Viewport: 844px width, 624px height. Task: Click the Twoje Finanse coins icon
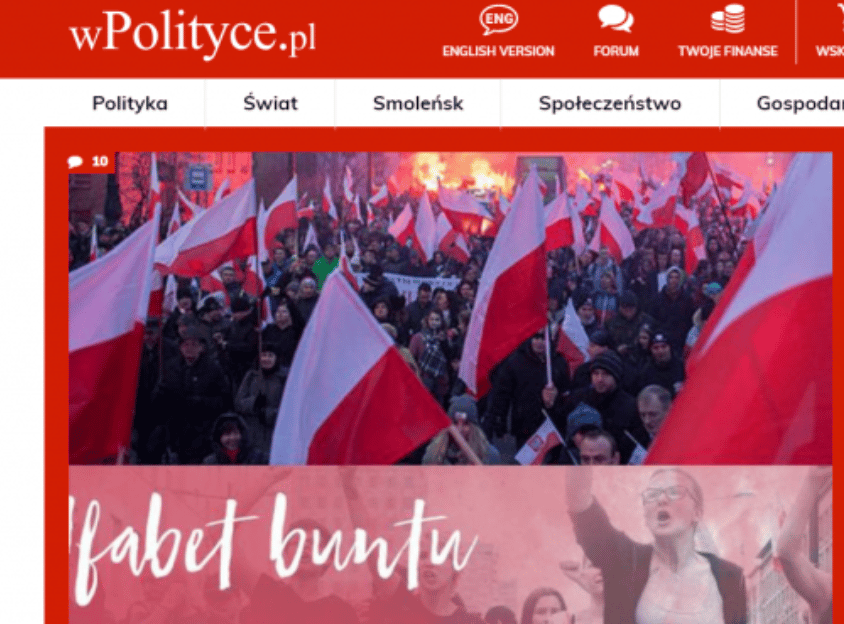[x=728, y=19]
